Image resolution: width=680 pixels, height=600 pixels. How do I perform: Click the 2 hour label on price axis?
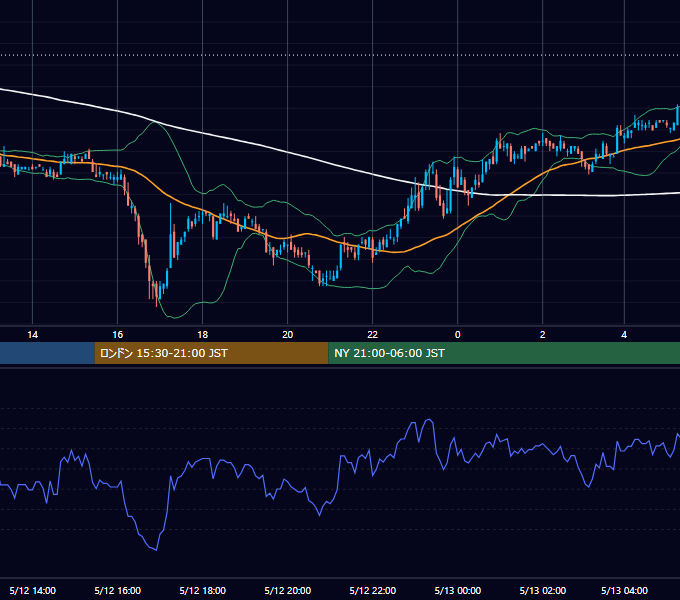(x=543, y=335)
